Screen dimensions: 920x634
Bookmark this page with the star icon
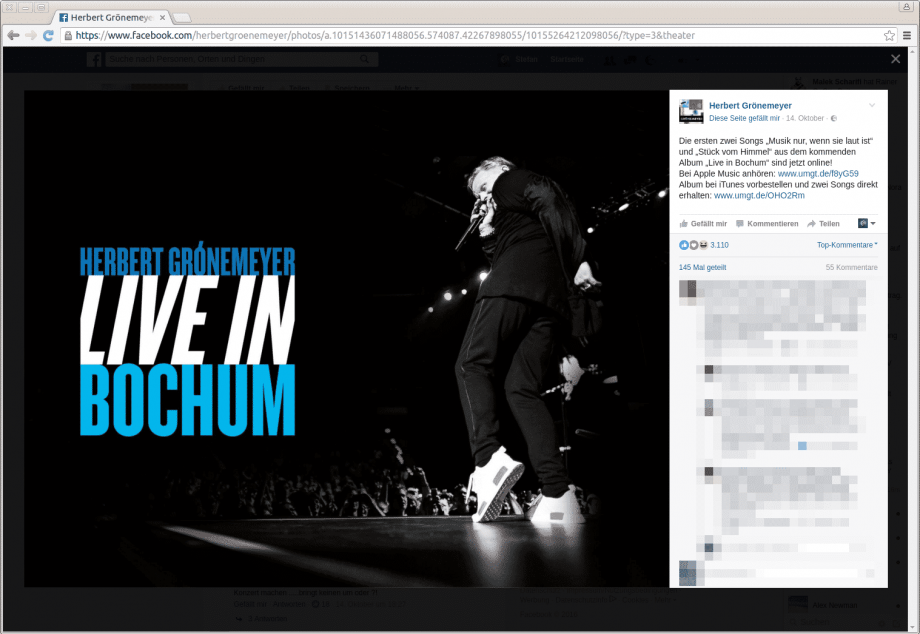click(889, 35)
